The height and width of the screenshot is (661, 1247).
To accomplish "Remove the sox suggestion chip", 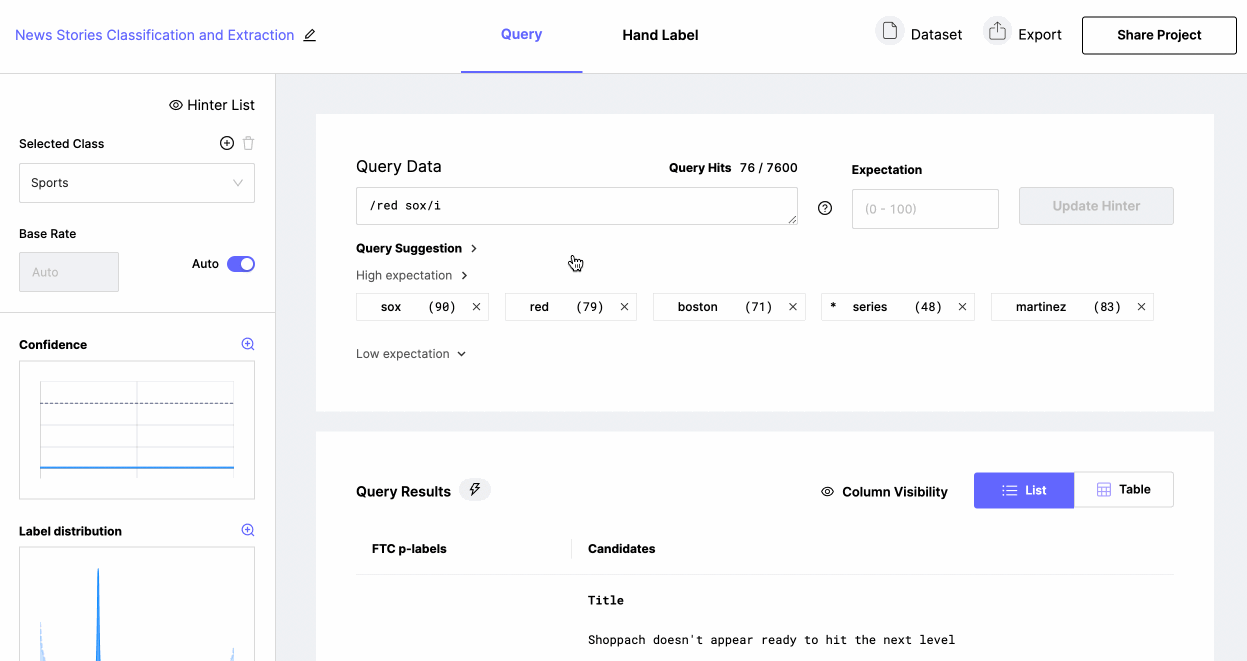I will click(477, 307).
